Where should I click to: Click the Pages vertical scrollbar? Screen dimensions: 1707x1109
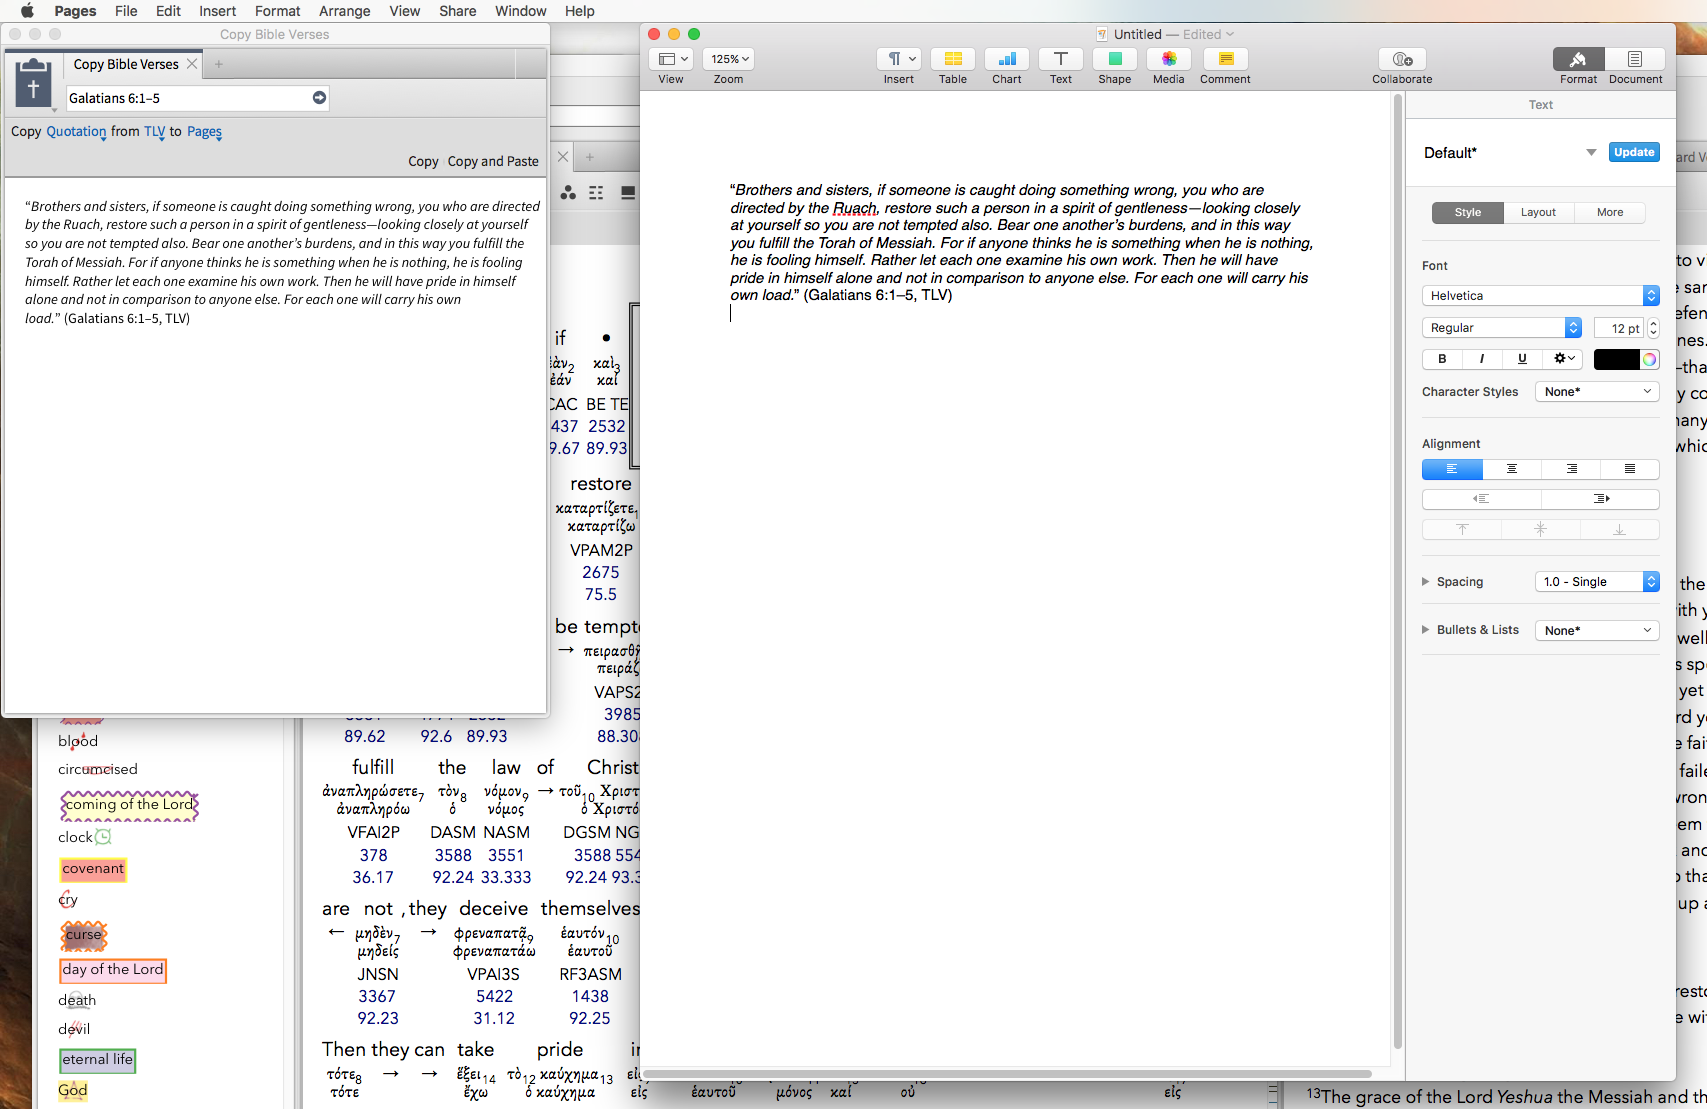point(1397,570)
